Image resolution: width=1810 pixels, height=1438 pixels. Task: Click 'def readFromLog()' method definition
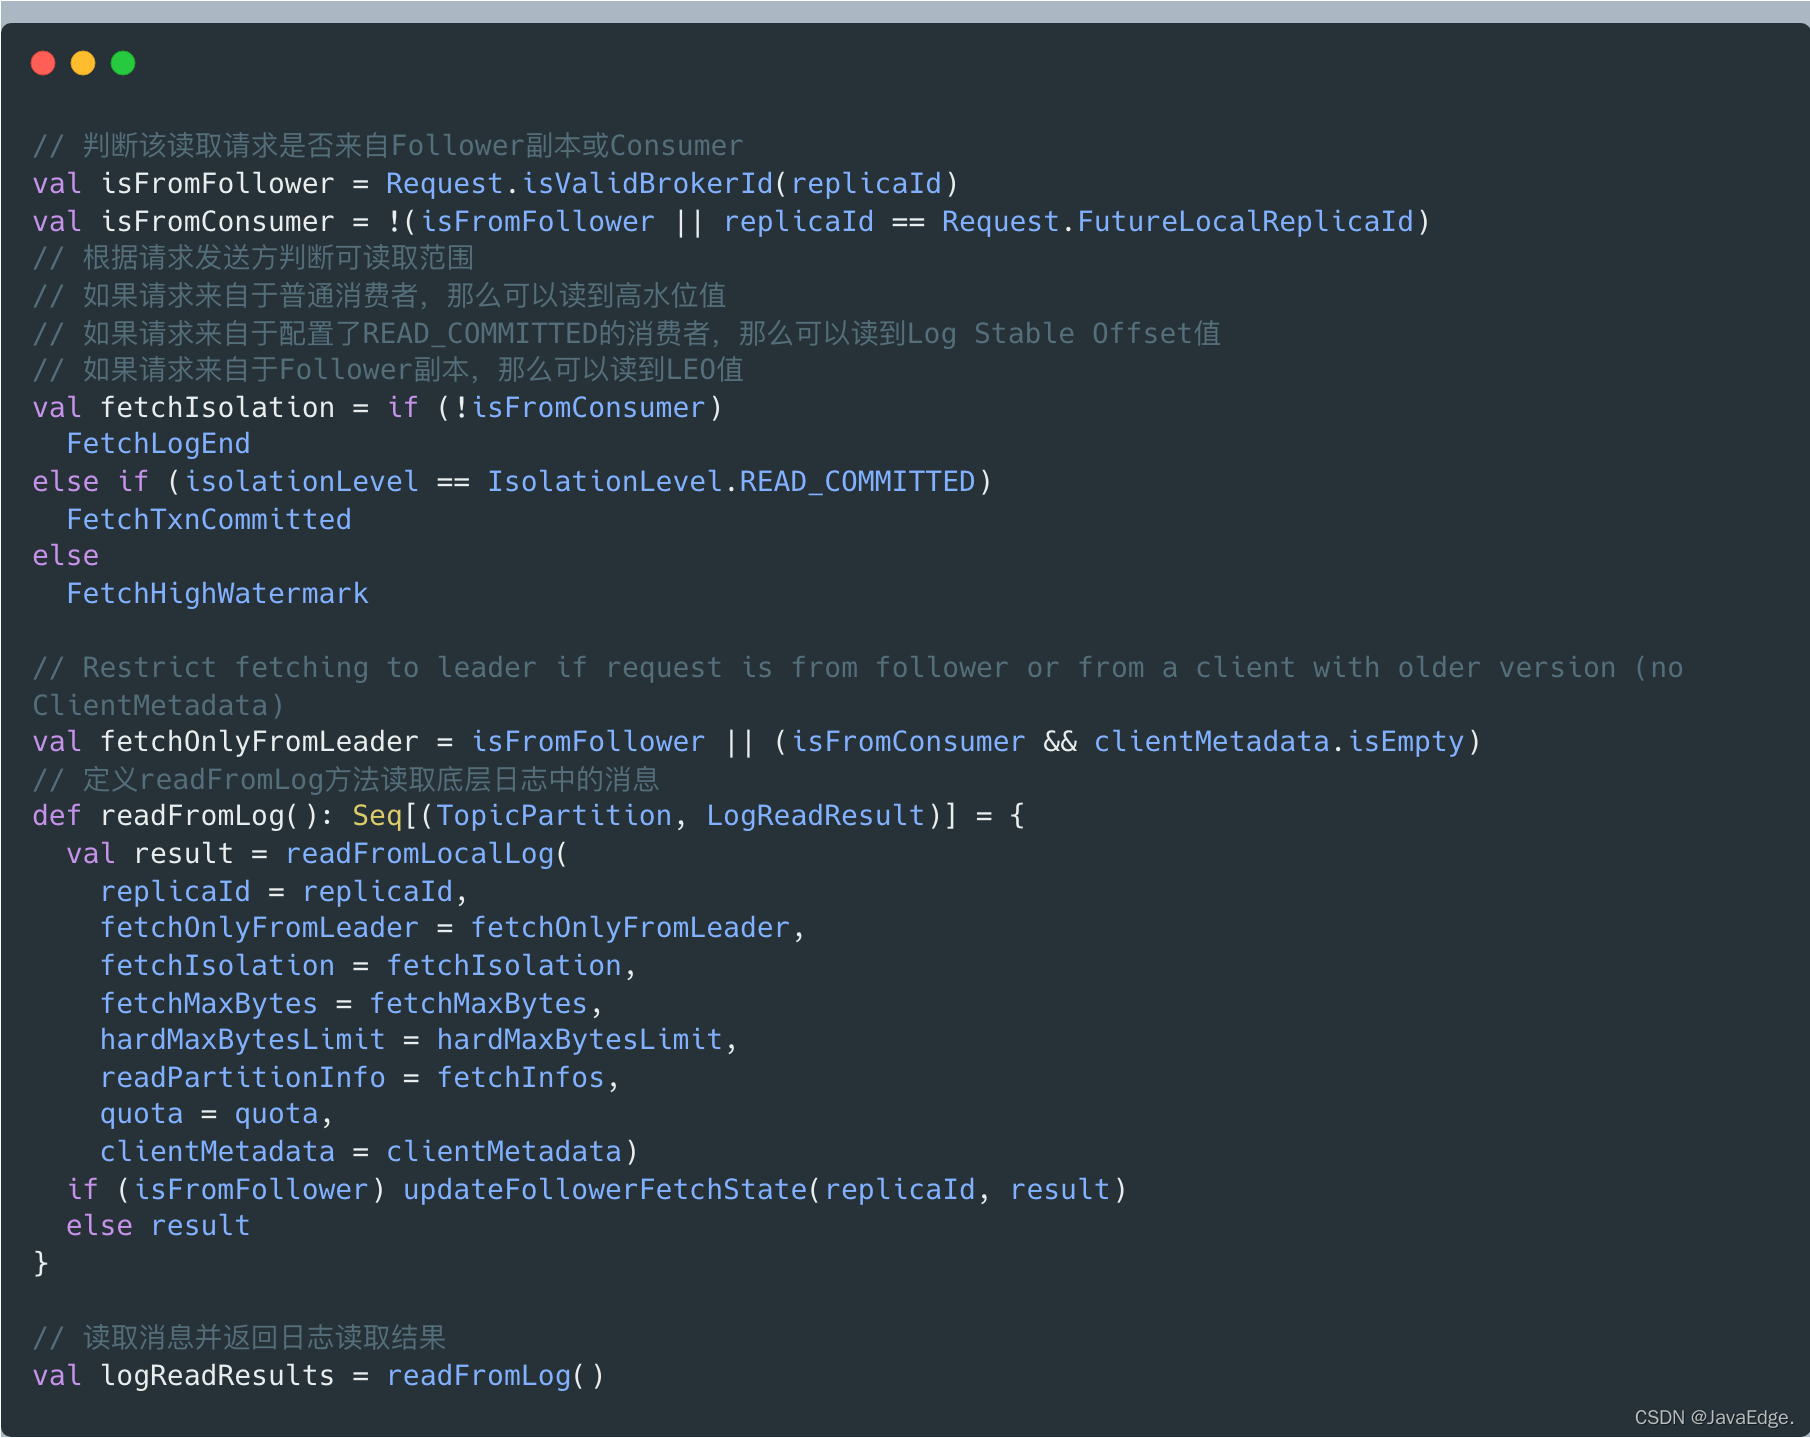coord(183,816)
